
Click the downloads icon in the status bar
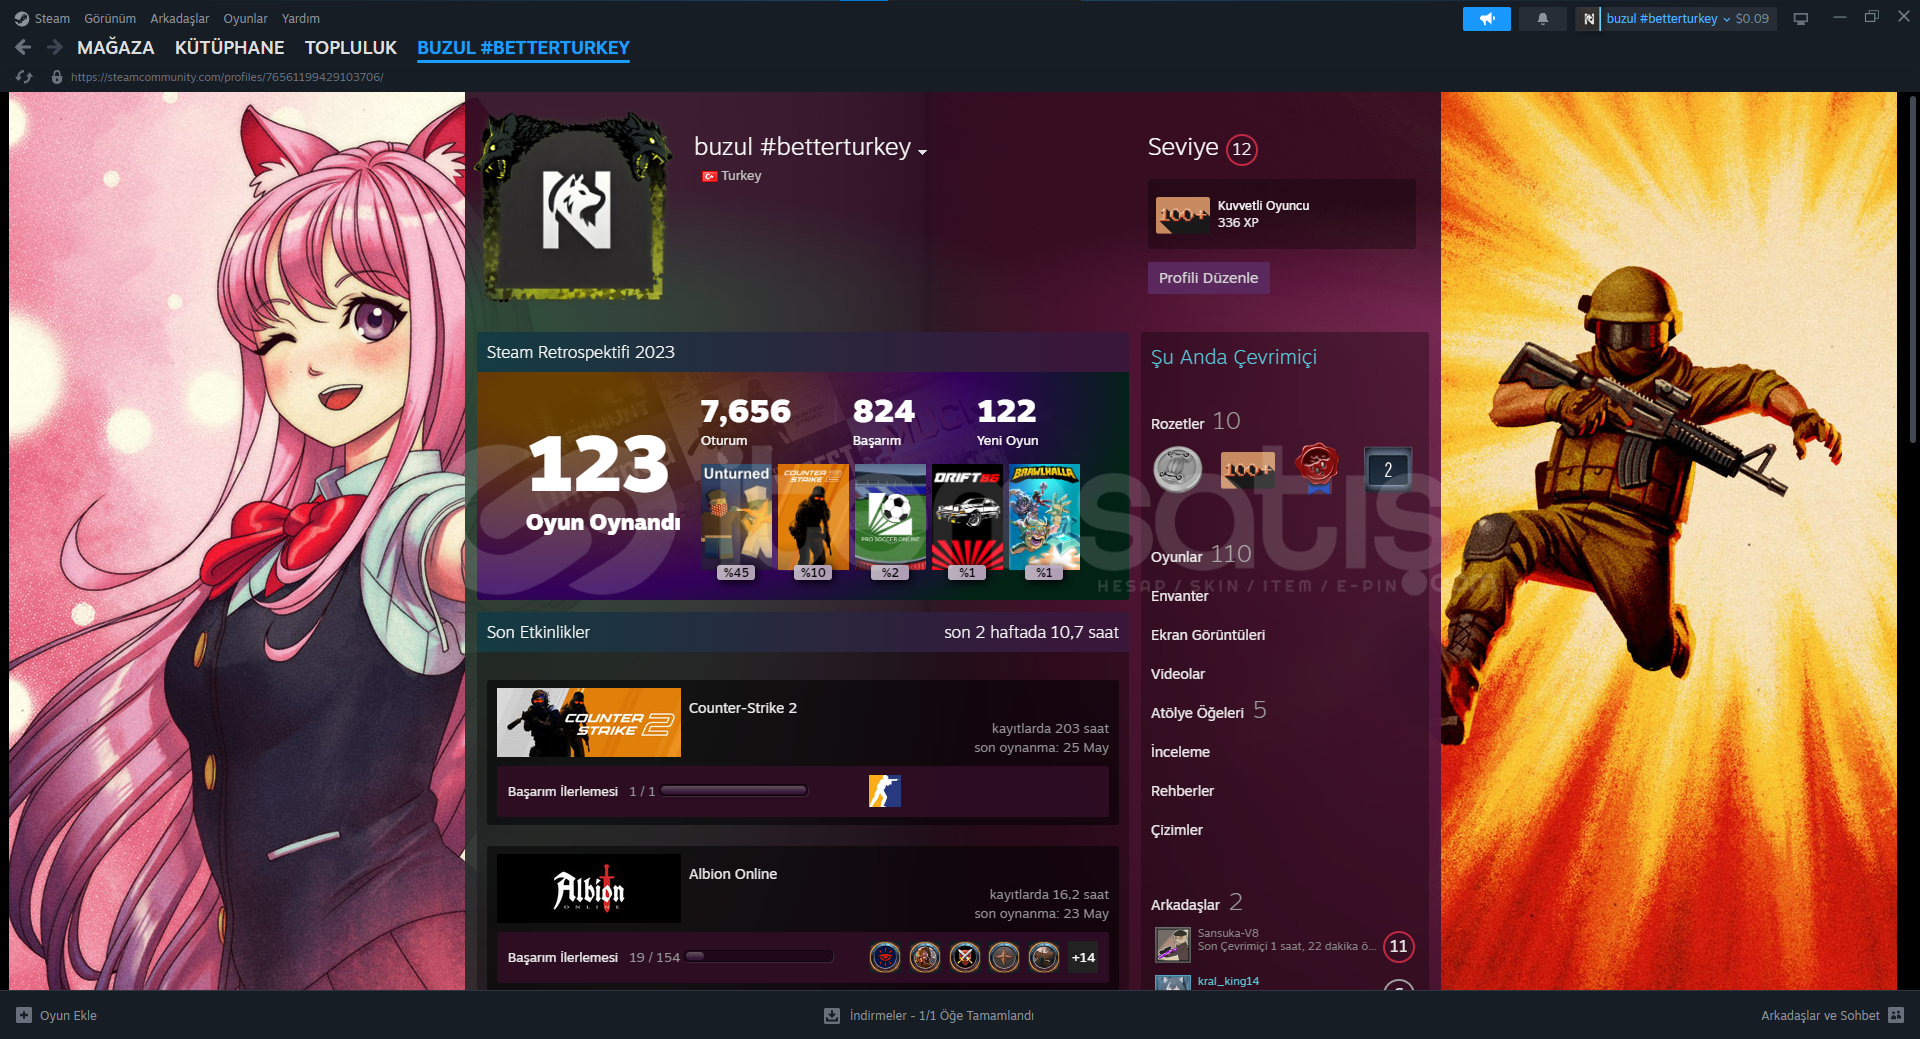click(x=832, y=1015)
